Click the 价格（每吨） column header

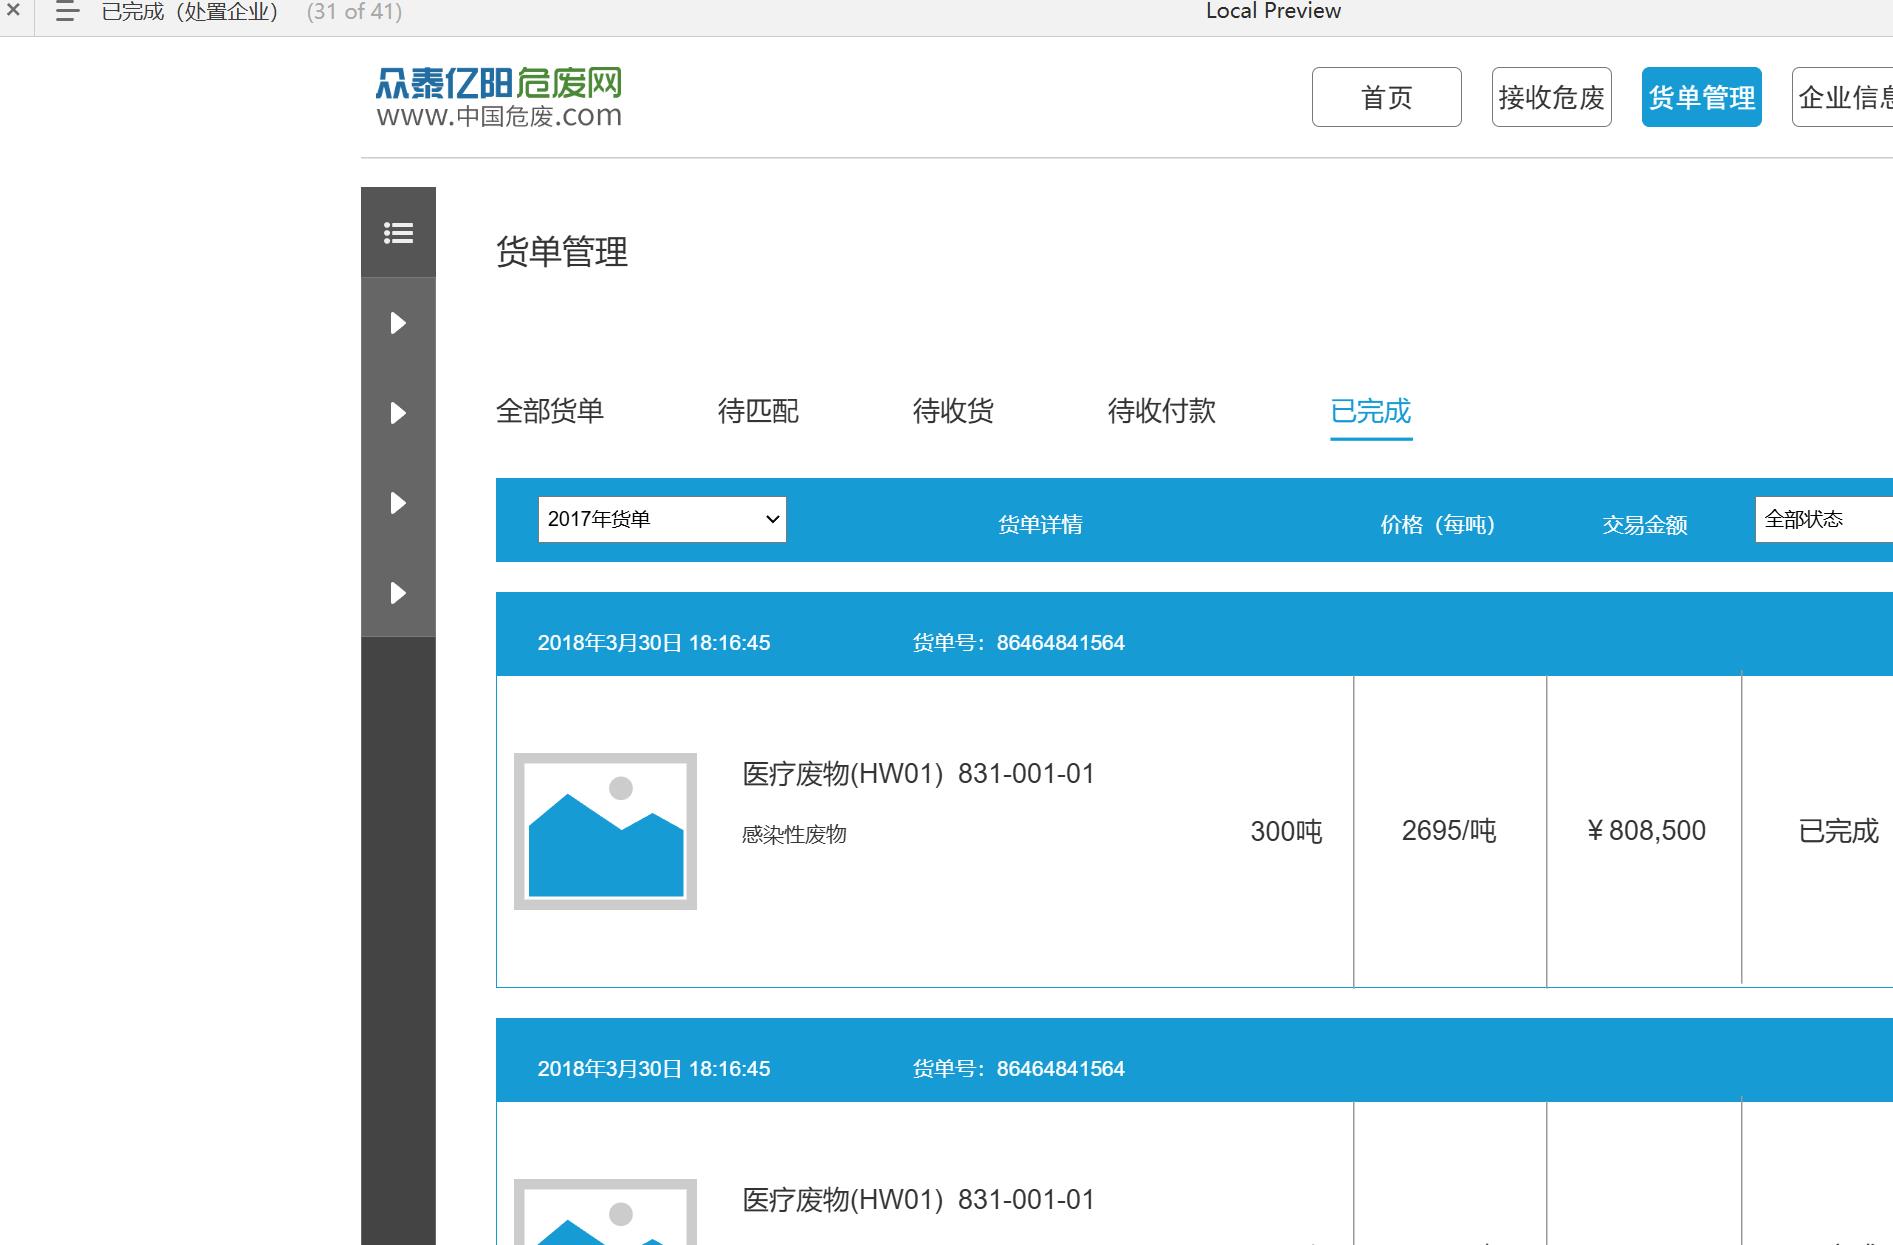coord(1437,525)
